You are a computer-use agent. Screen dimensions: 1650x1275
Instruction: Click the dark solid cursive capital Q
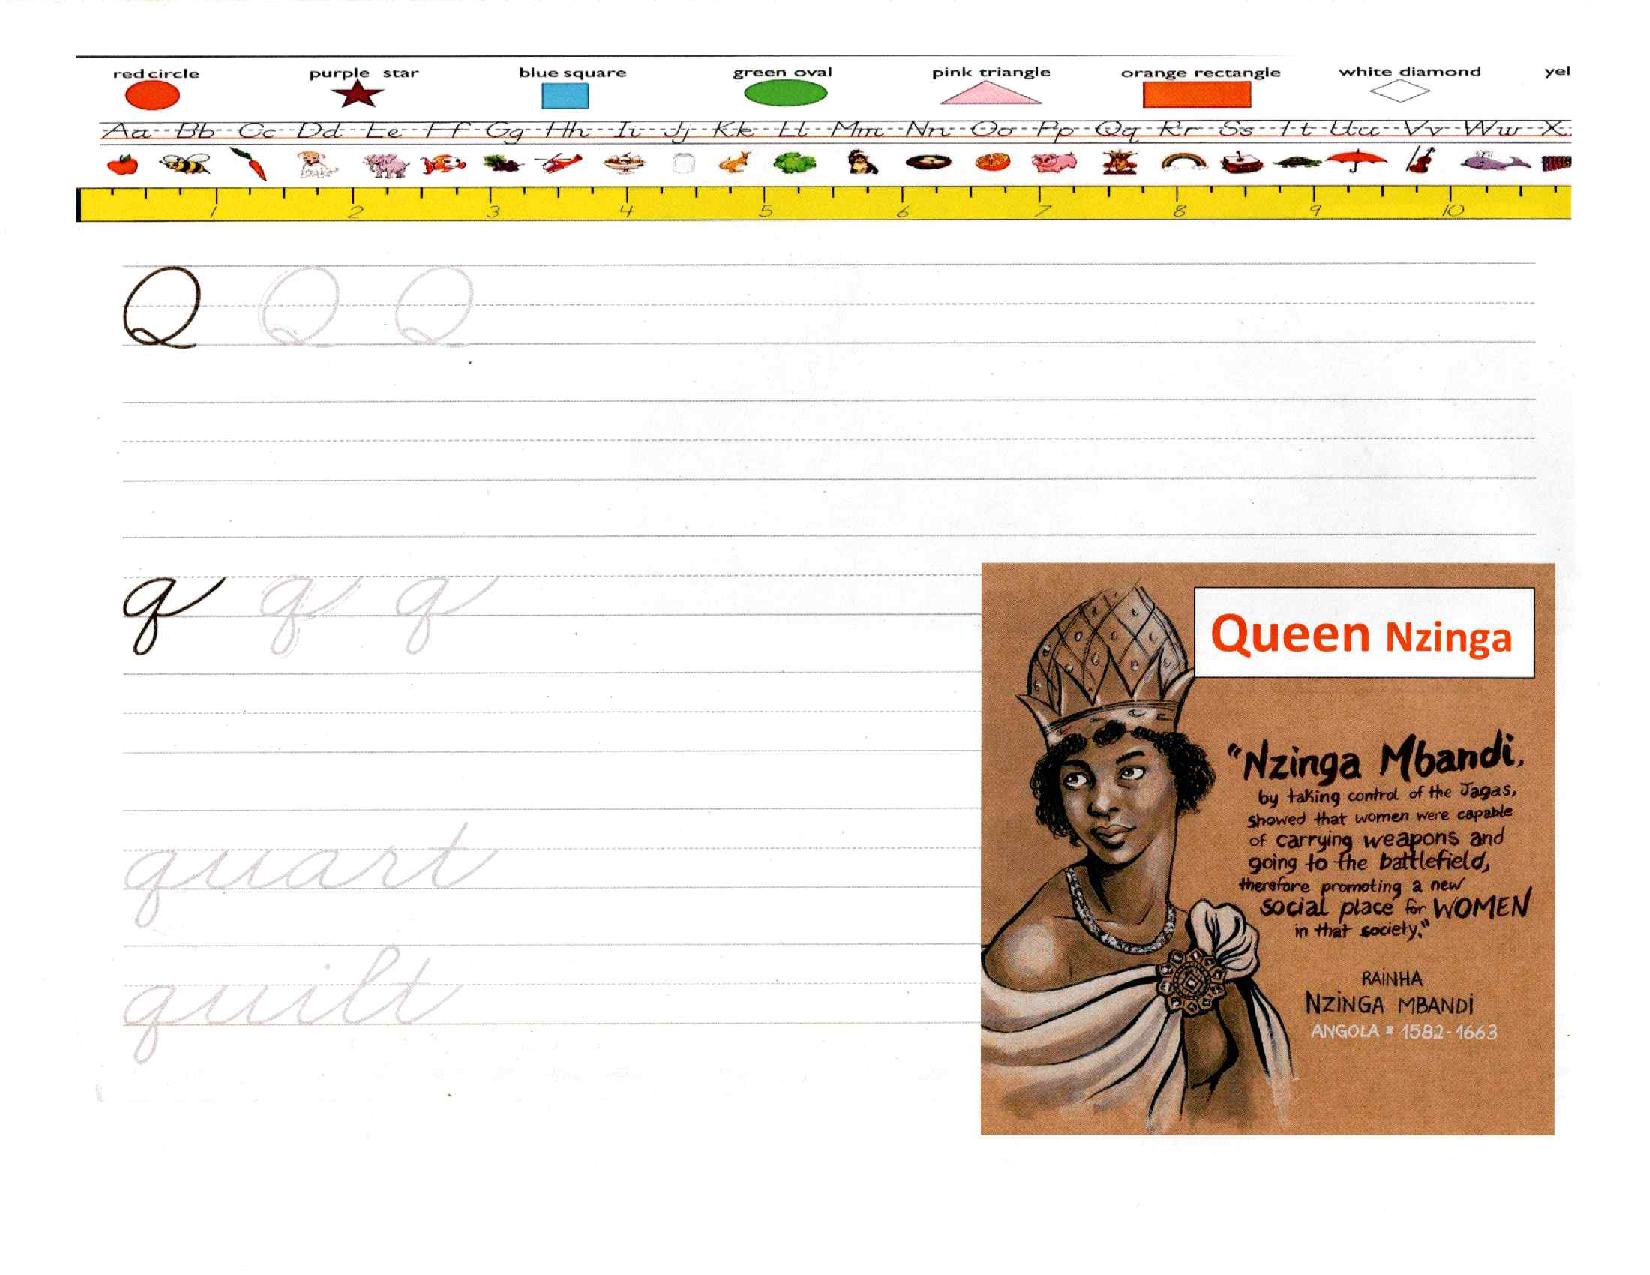click(x=161, y=307)
